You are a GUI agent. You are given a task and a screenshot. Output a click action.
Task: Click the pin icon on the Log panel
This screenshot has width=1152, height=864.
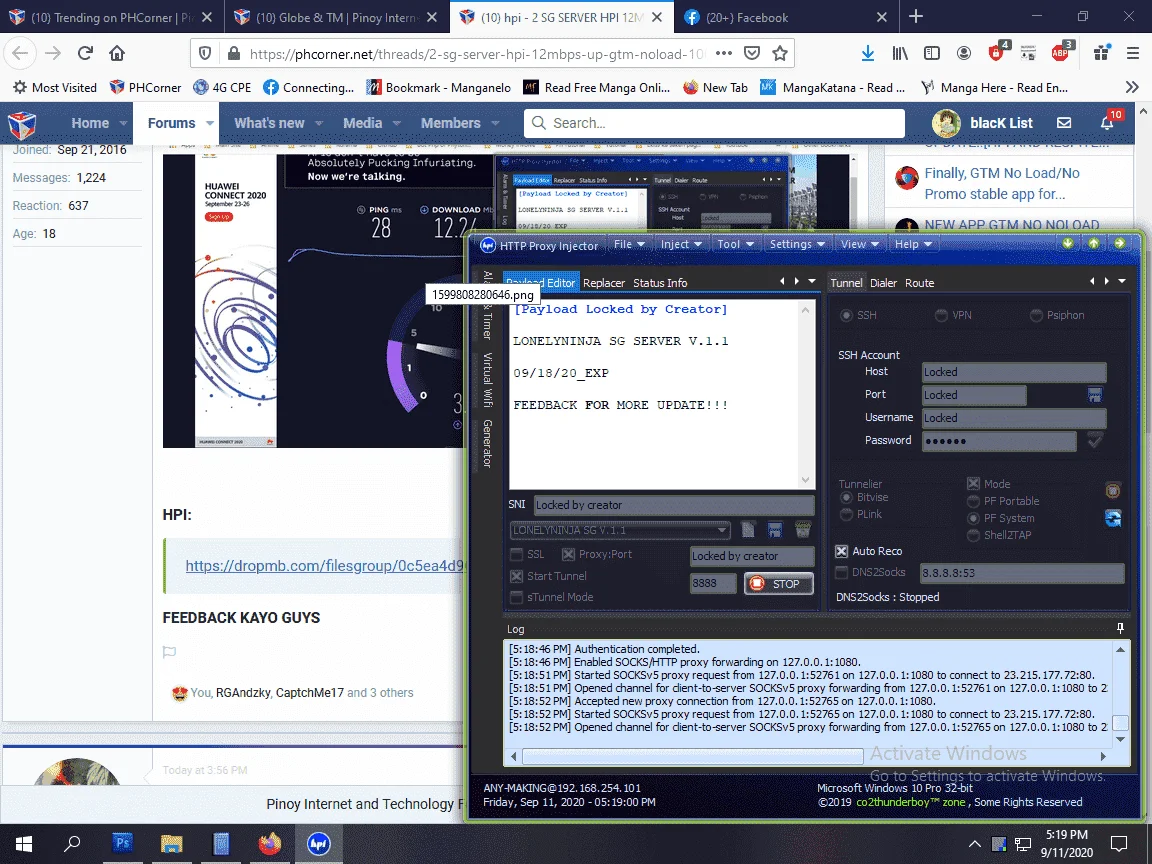click(1120, 628)
